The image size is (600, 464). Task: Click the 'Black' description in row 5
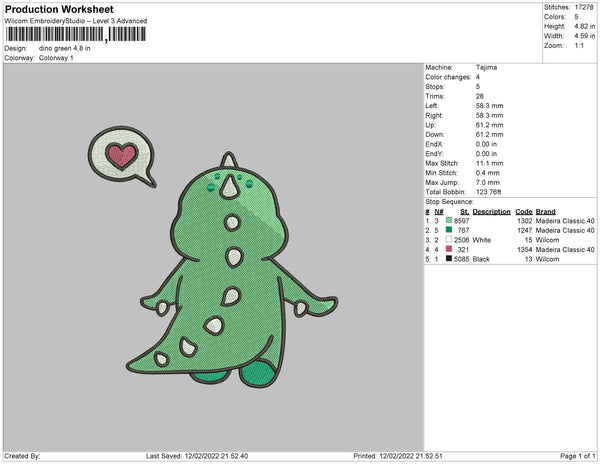point(481,259)
